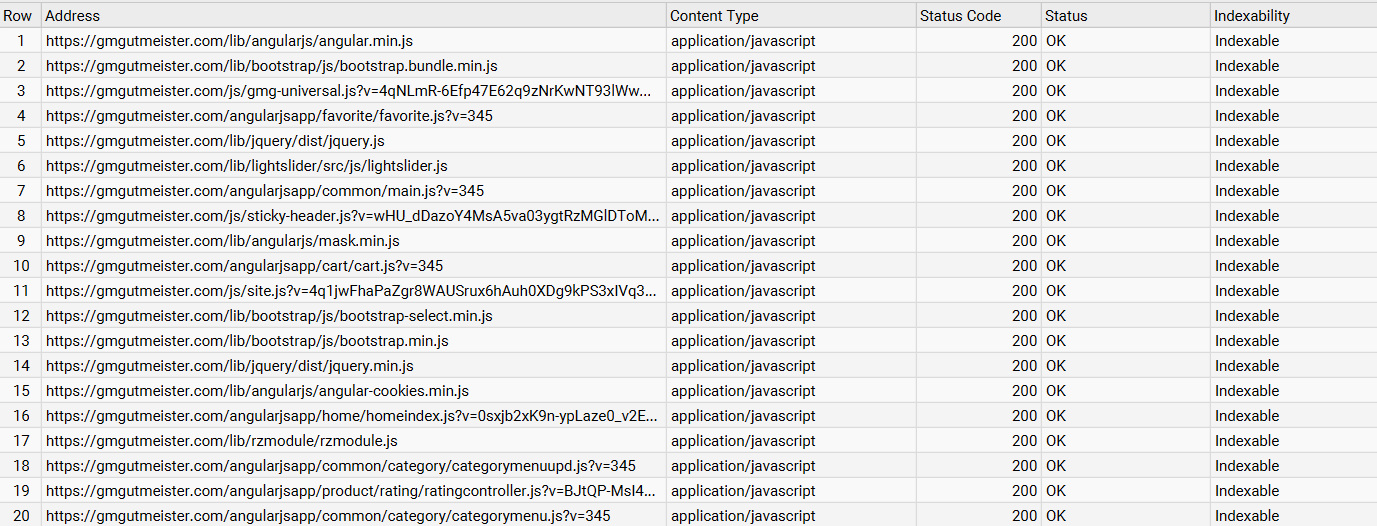Click the ratingcontroller.js URL cell
Viewport: 1377px width, 526px height.
pyautogui.click(x=351, y=491)
